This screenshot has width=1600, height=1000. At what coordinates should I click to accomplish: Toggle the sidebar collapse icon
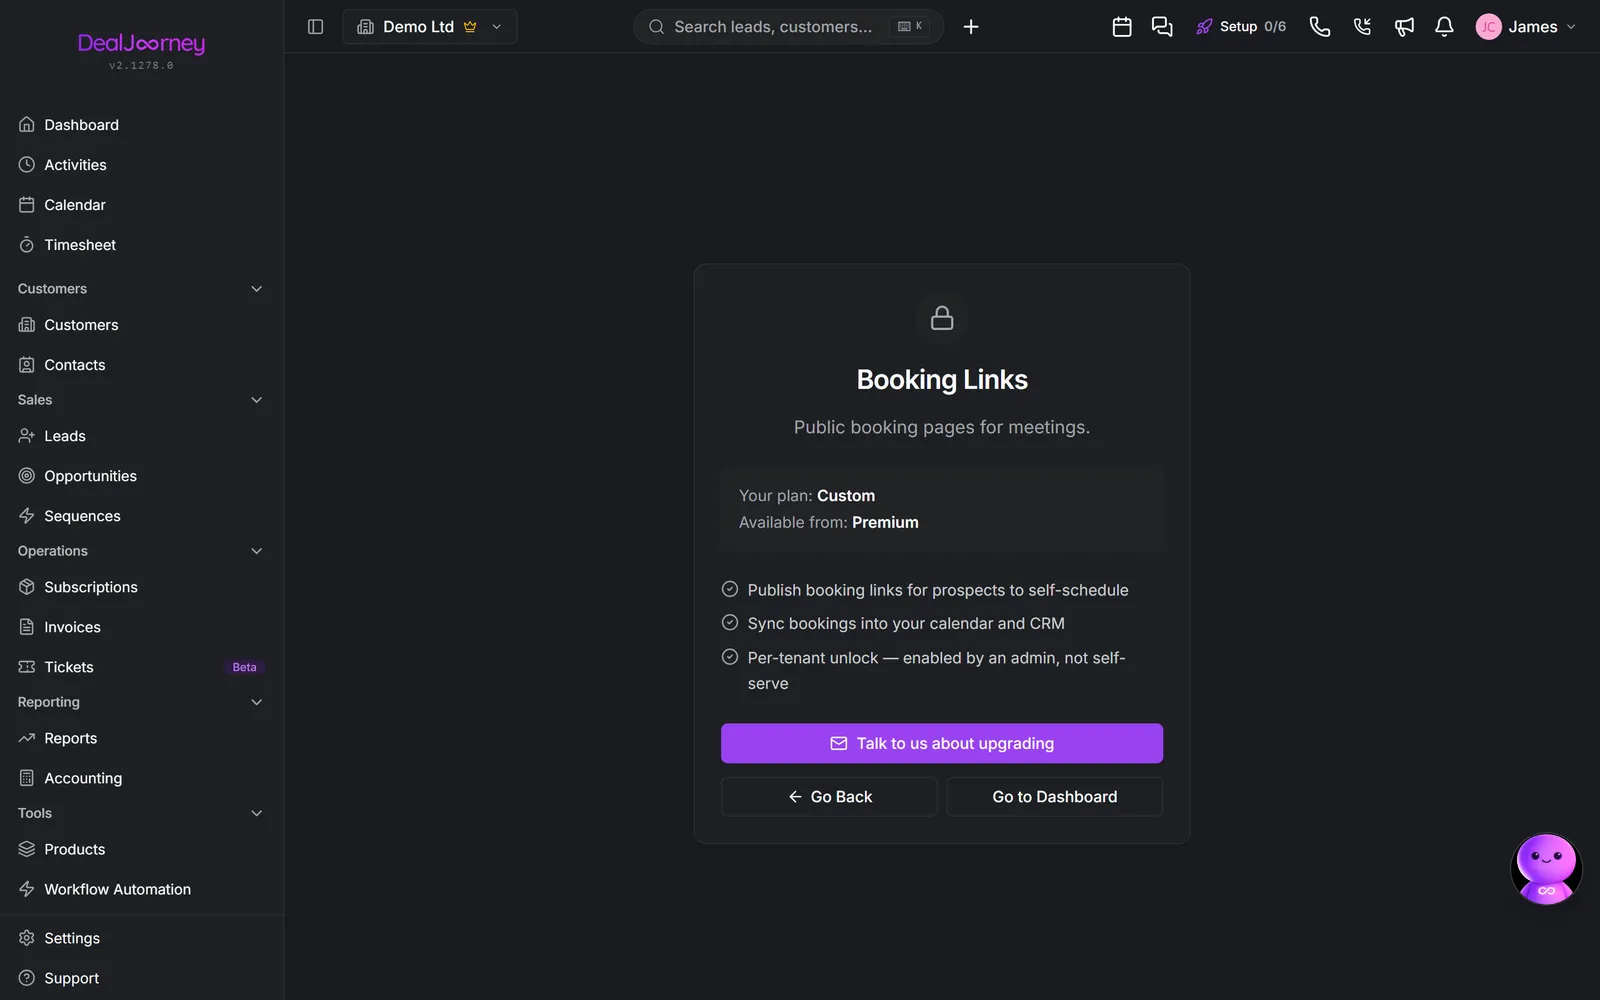(315, 27)
